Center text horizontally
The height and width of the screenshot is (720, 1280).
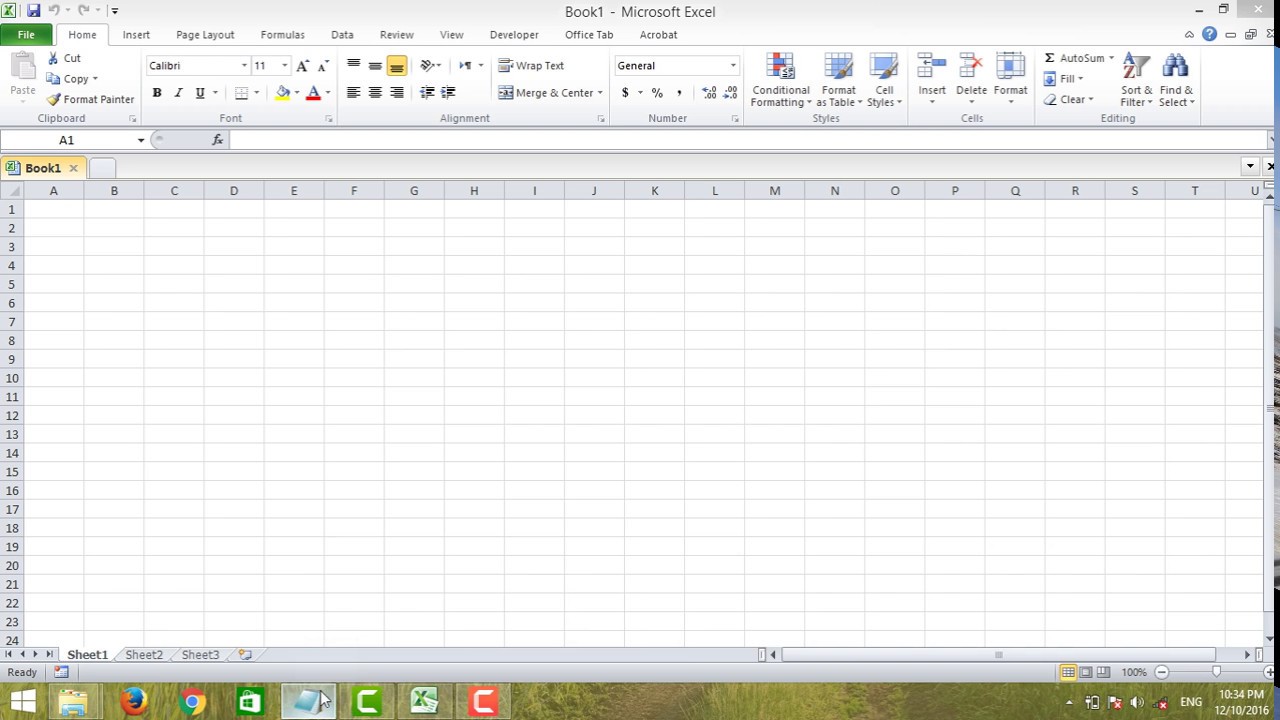pos(375,93)
